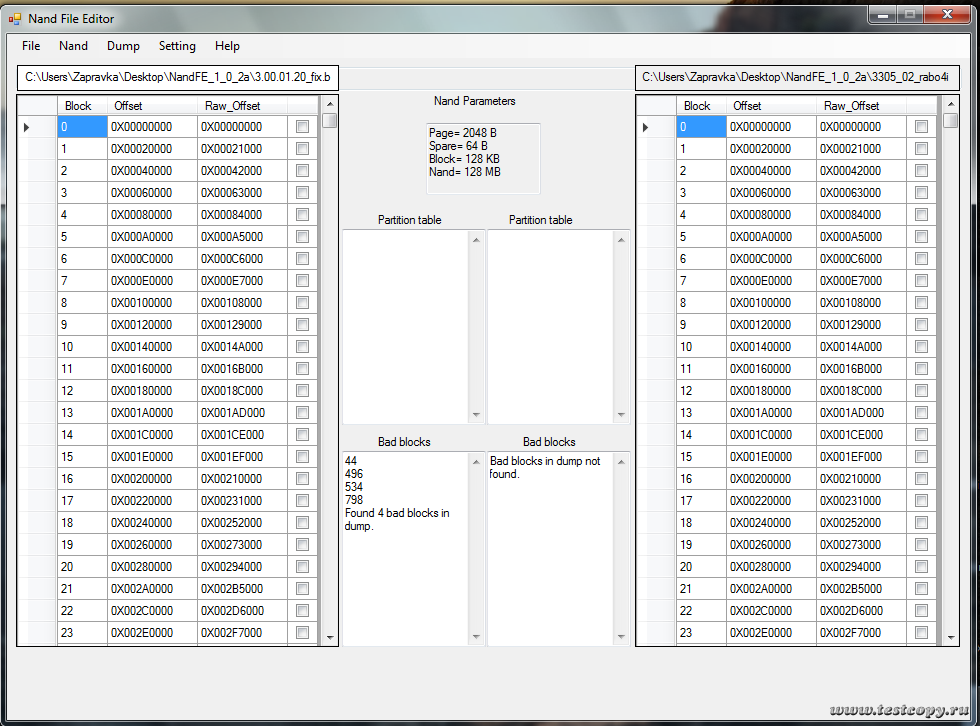Click the left block table's scroll down arrow

(329, 637)
